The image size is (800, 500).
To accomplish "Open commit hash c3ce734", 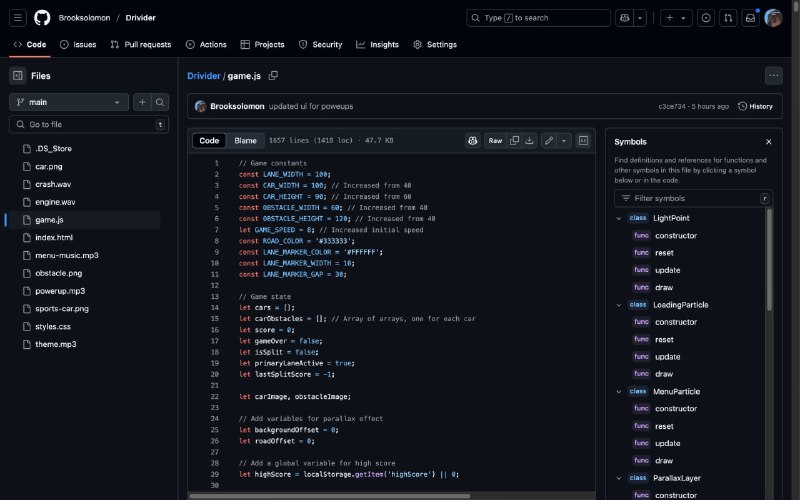I will (x=671, y=106).
